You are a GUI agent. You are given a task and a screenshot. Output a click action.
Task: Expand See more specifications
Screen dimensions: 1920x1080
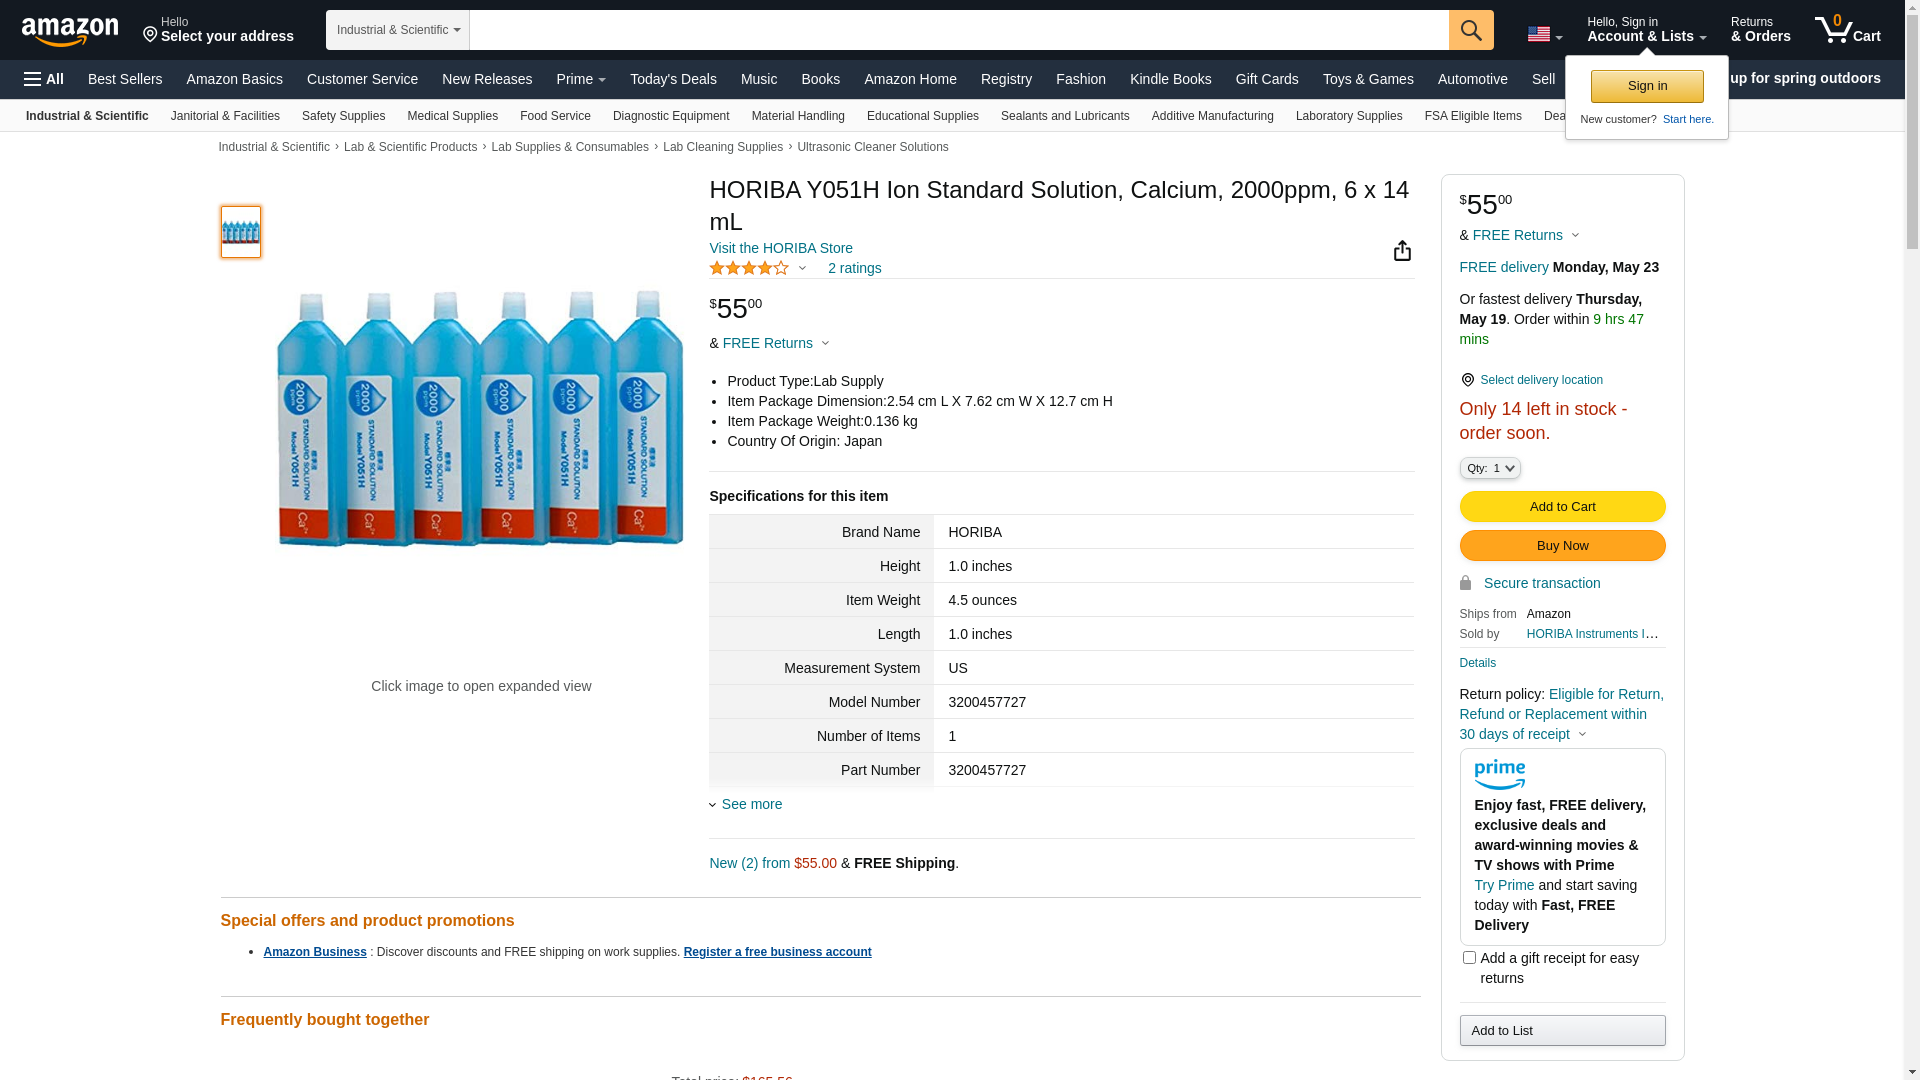point(751,804)
